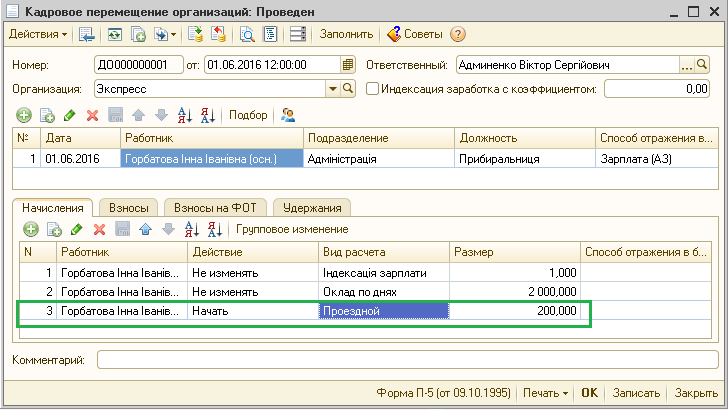
Task: Click the reread/refresh document icon
Action: click(115, 34)
